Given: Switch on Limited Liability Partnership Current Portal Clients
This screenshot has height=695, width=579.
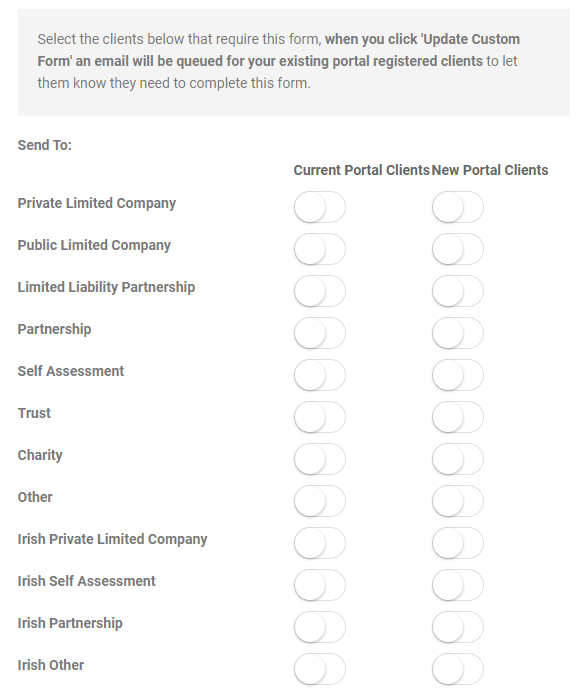Looking at the screenshot, I should click(320, 291).
